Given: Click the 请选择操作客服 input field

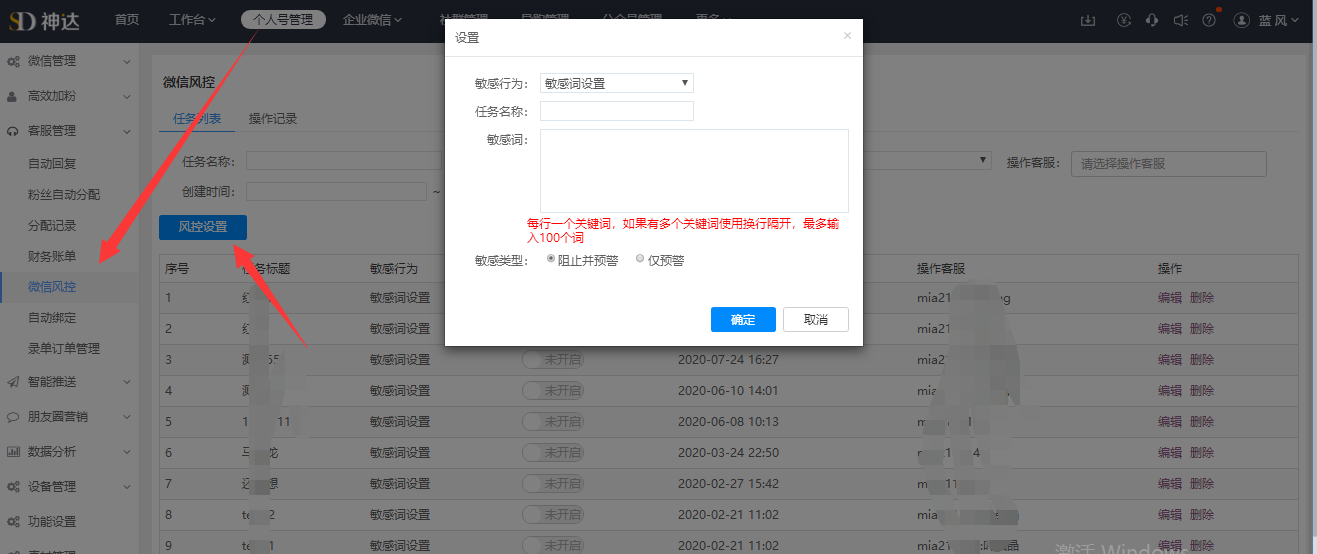Looking at the screenshot, I should coord(1168,164).
